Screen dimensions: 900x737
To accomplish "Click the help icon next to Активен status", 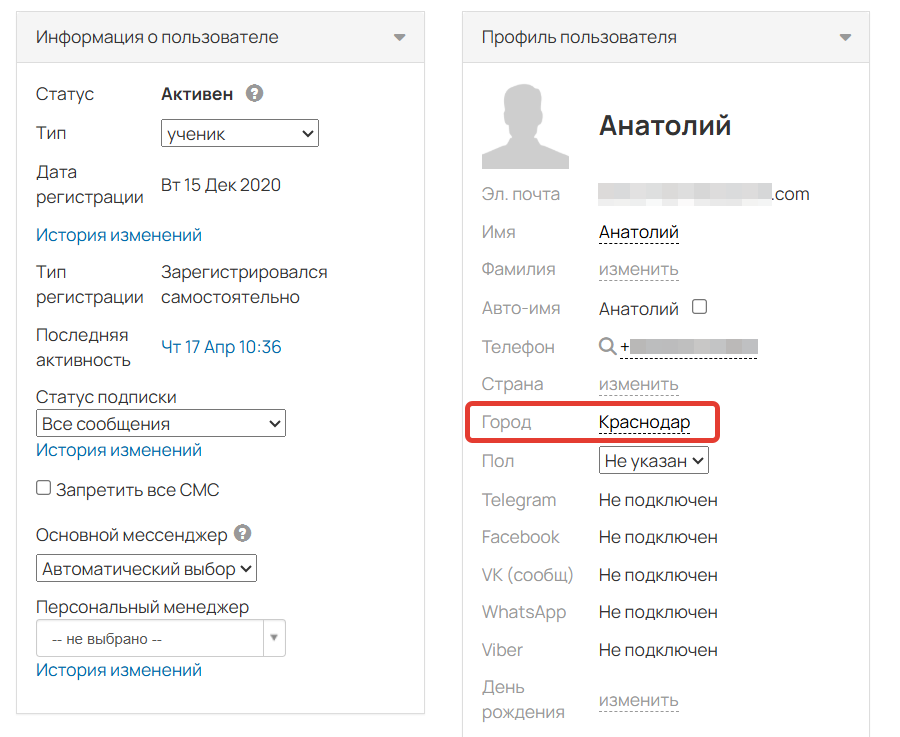I will (x=255, y=94).
